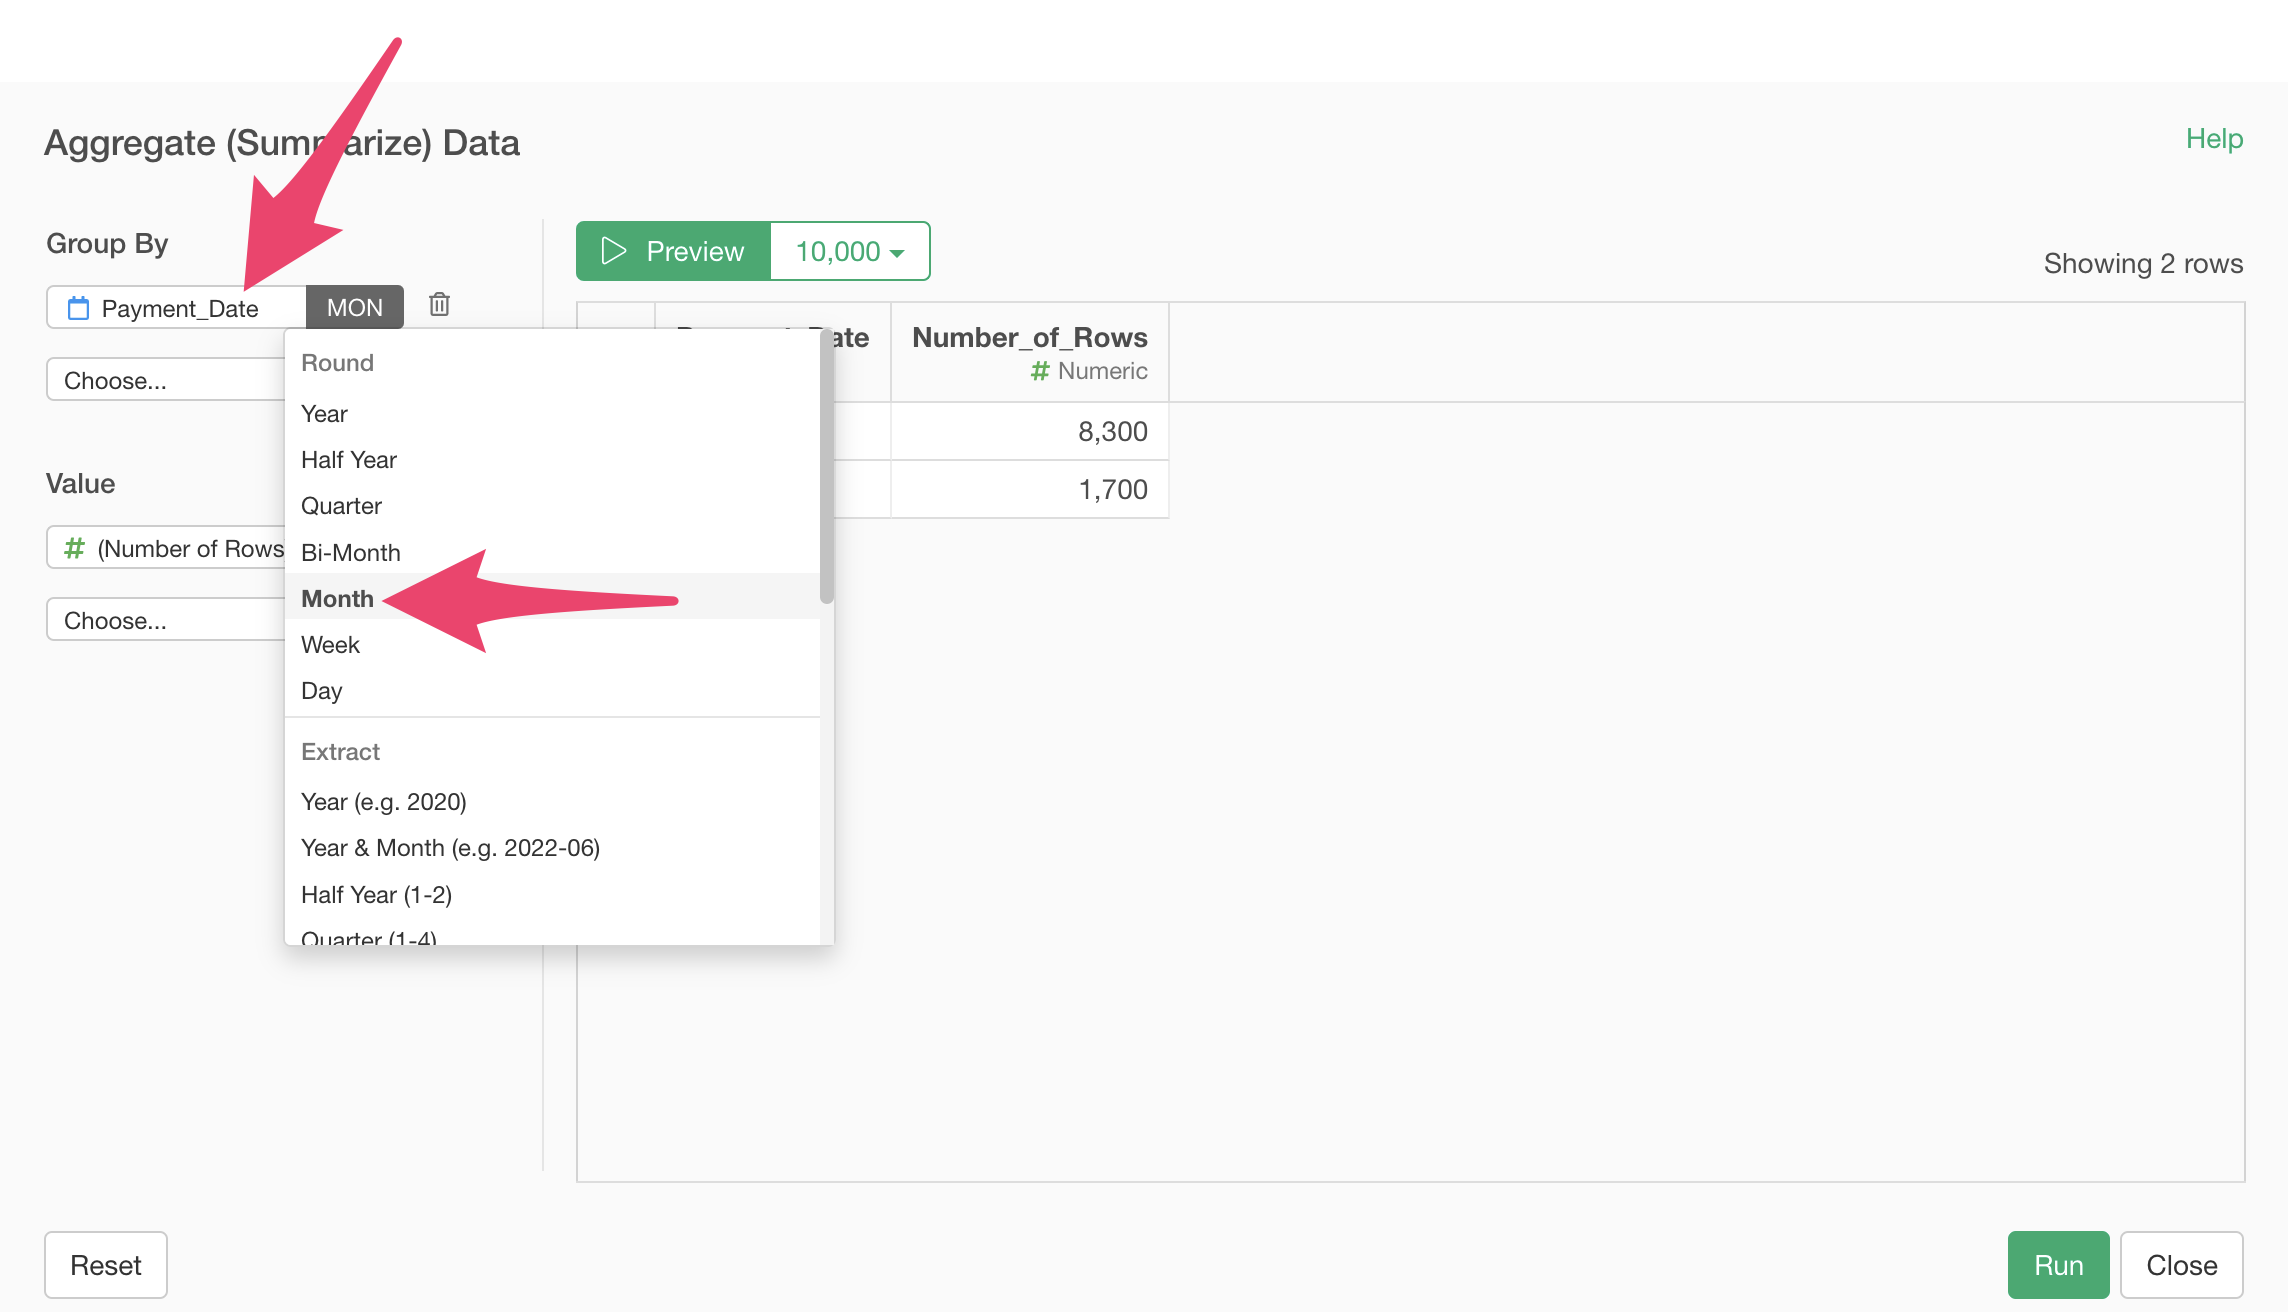Select Week rounding option

330,645
